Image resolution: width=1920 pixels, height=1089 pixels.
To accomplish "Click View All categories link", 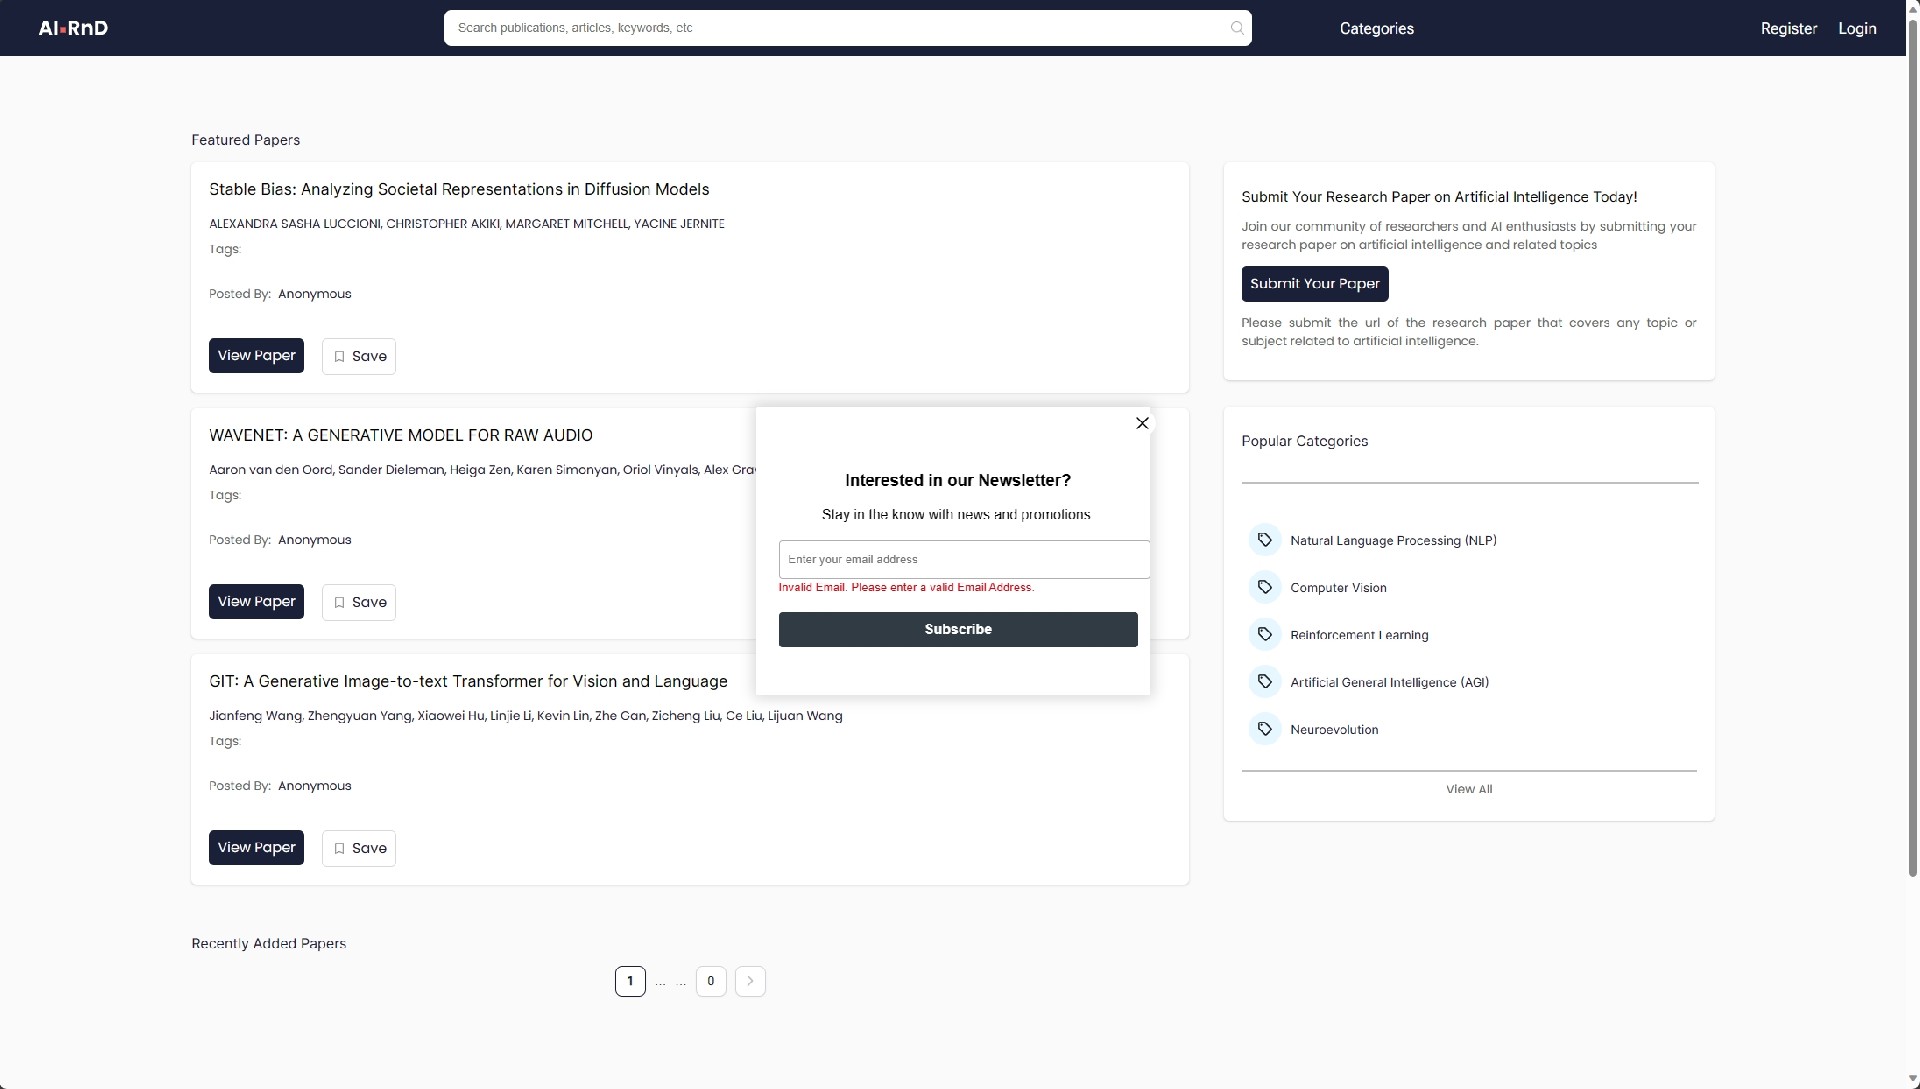I will (1468, 789).
